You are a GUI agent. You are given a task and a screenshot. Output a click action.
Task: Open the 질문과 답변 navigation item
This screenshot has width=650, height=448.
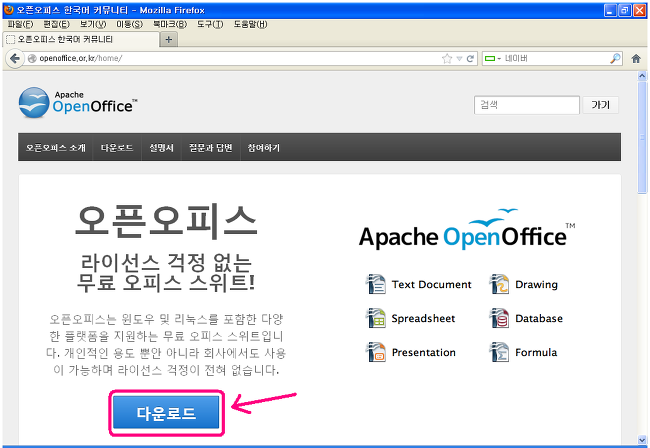click(x=211, y=148)
